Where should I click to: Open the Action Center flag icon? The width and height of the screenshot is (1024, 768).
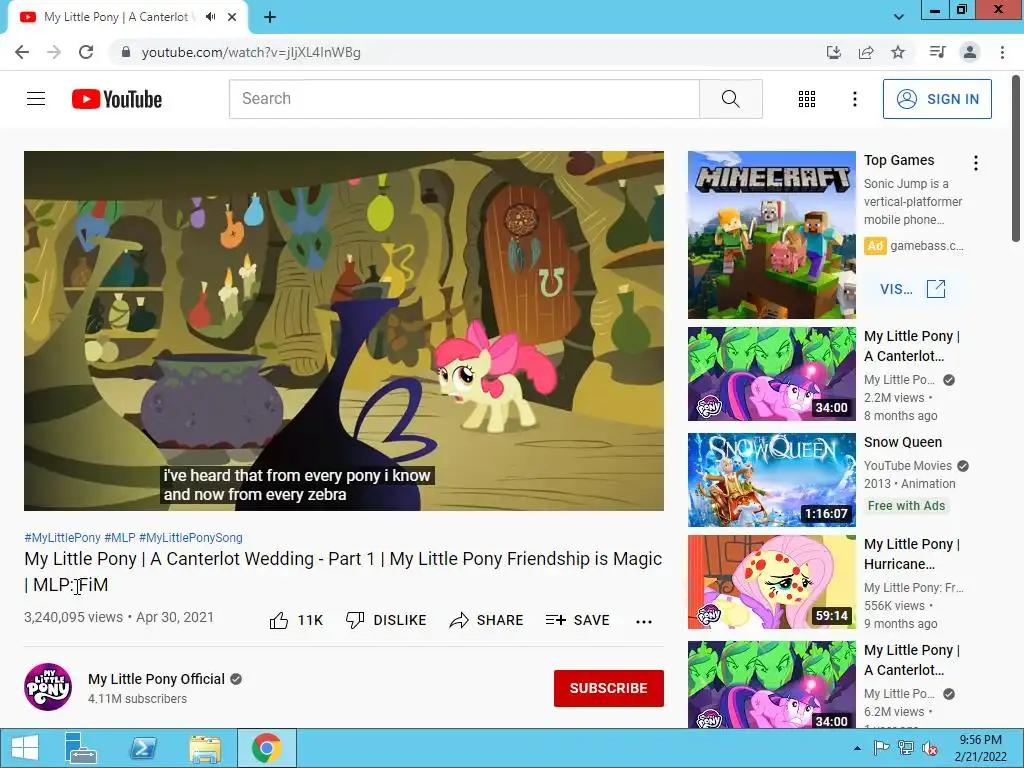(882, 748)
